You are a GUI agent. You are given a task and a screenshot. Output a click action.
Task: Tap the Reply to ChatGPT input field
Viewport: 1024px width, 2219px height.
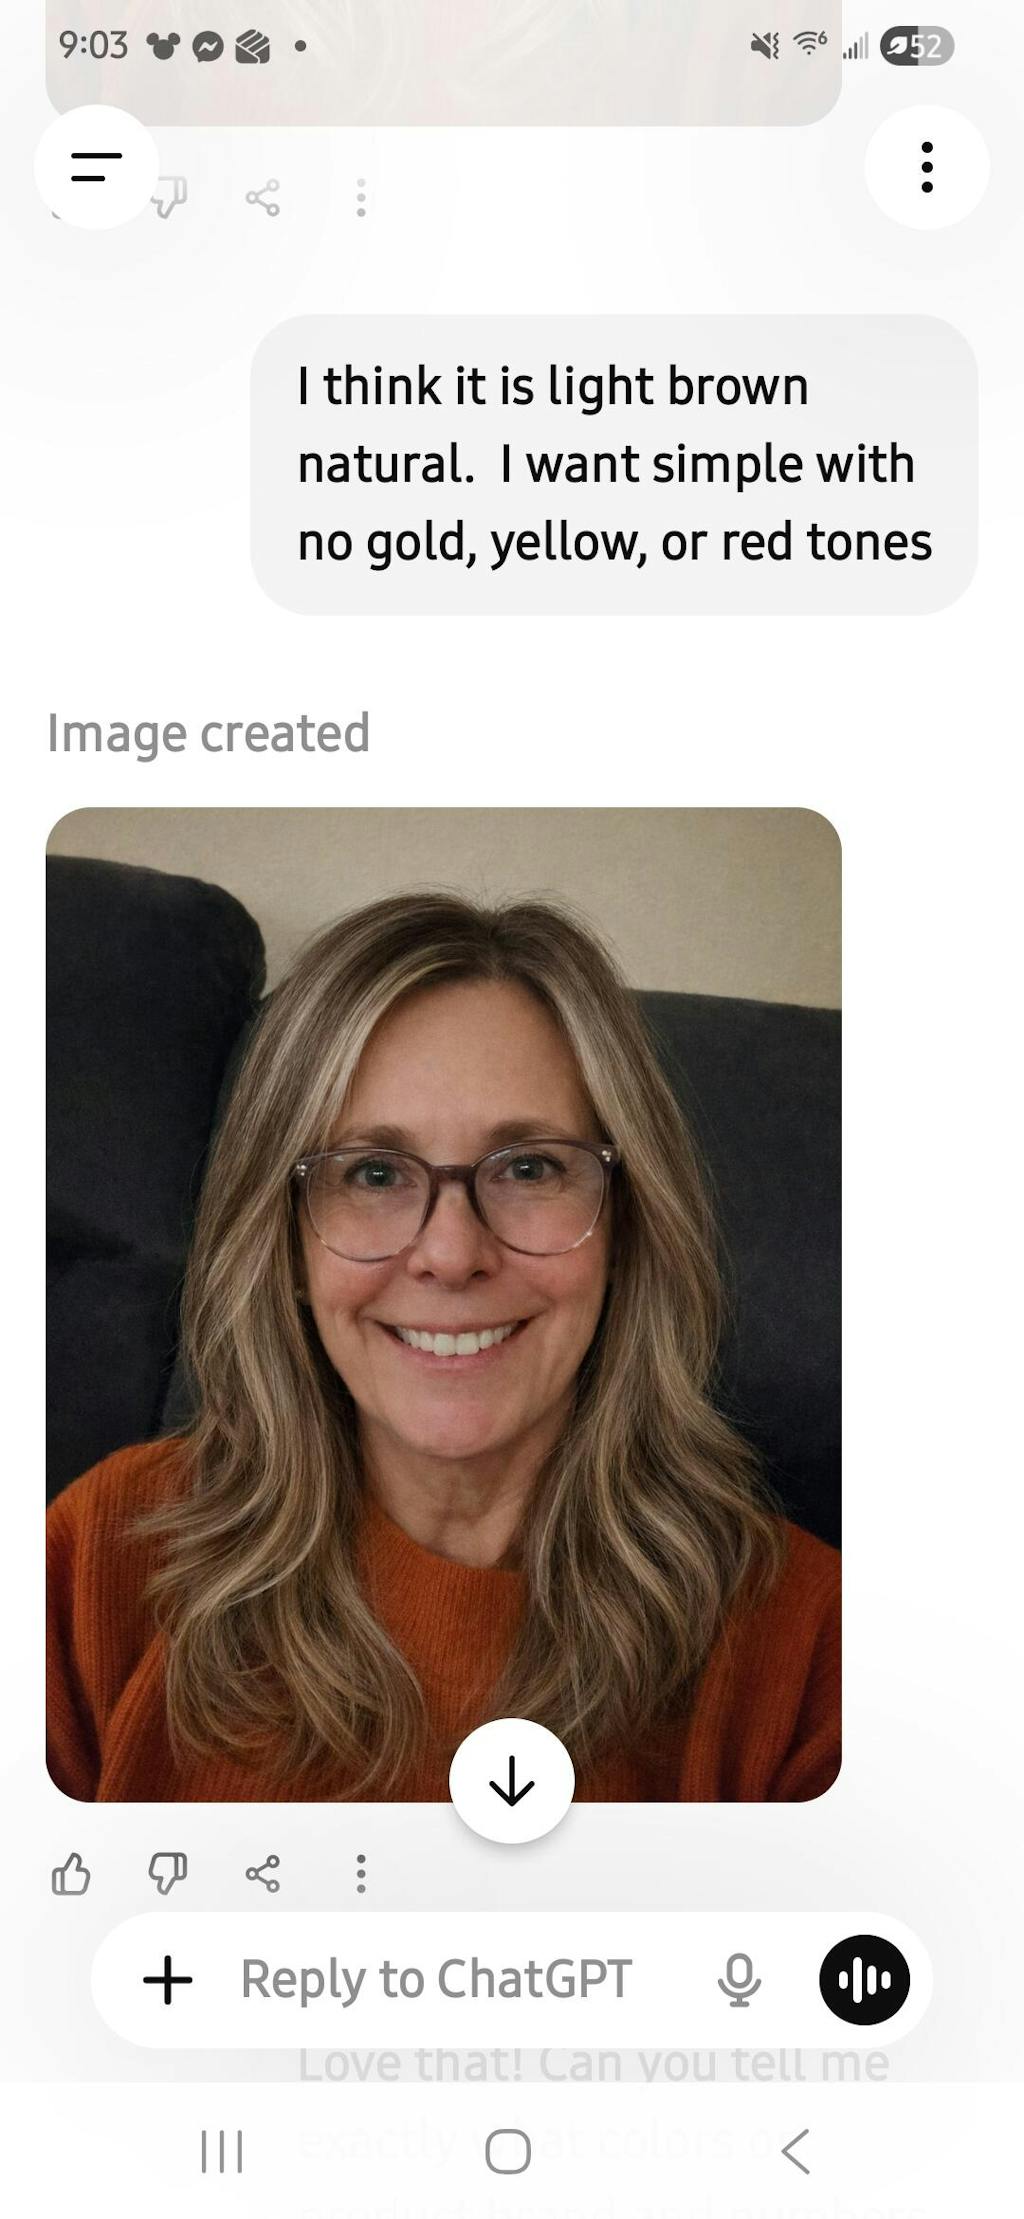[436, 1980]
